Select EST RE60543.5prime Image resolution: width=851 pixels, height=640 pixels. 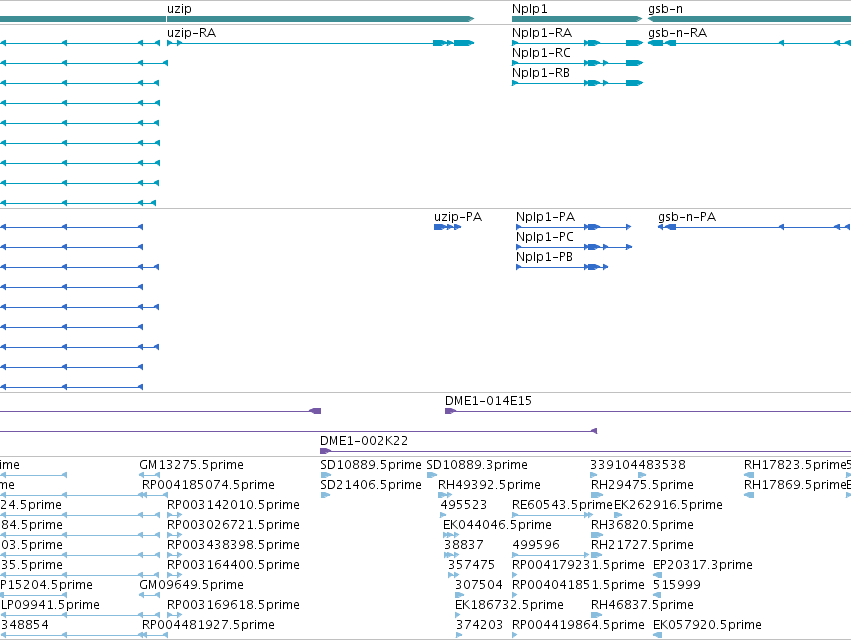[x=562, y=505]
